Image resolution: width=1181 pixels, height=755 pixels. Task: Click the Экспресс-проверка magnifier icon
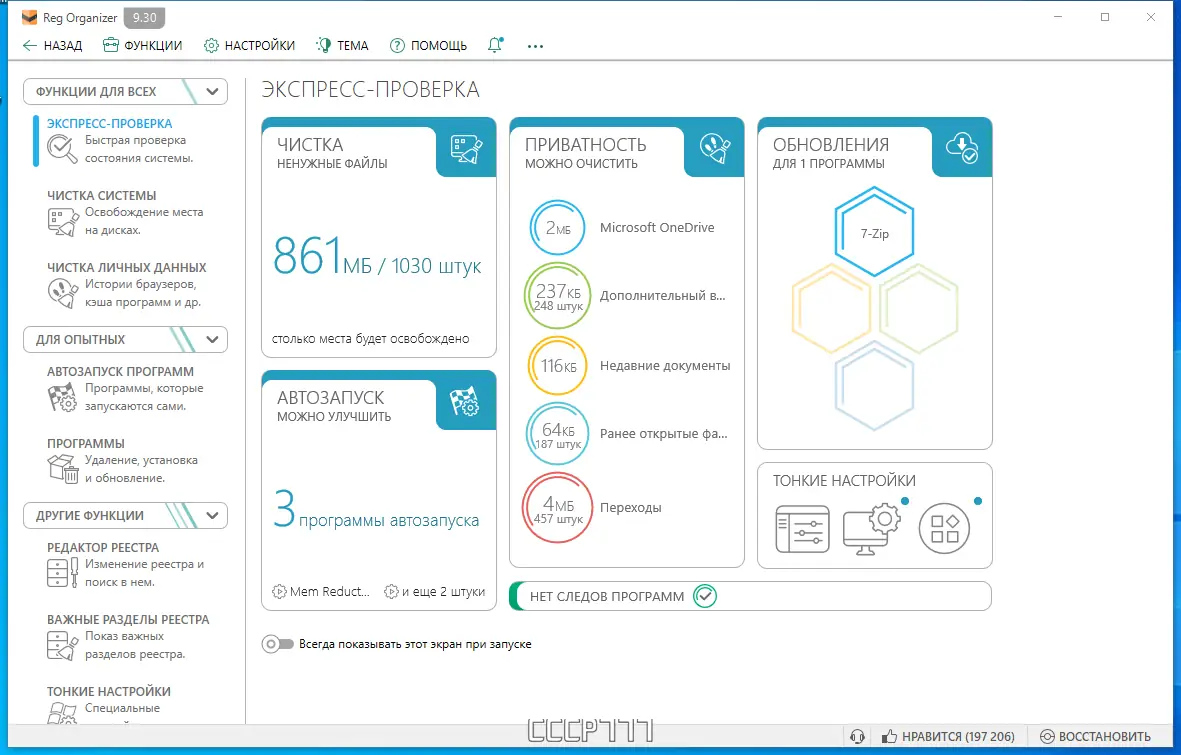(x=62, y=149)
